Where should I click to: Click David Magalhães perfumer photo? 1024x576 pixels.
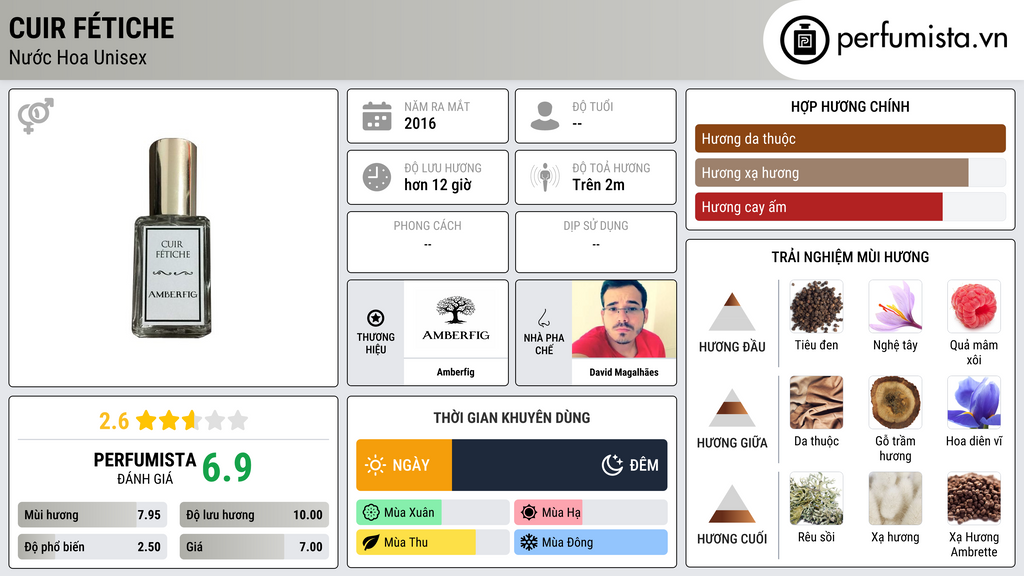point(624,319)
